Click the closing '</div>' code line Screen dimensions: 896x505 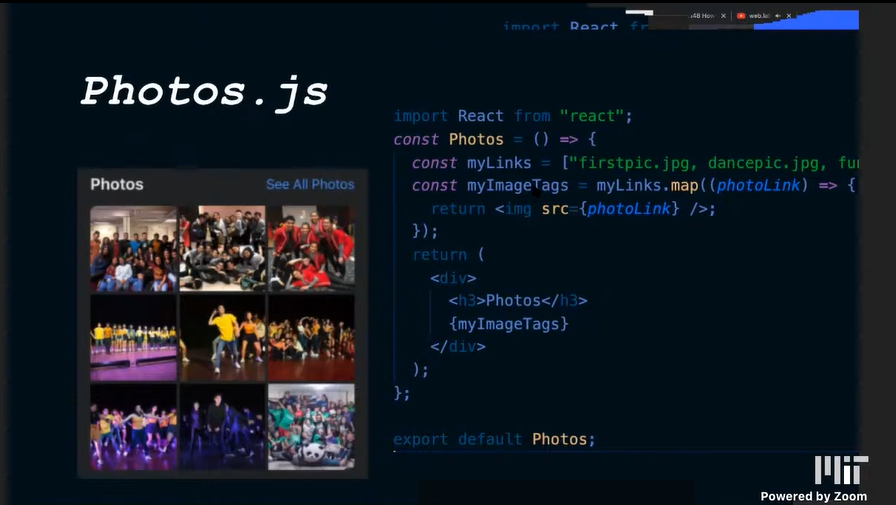(x=458, y=347)
